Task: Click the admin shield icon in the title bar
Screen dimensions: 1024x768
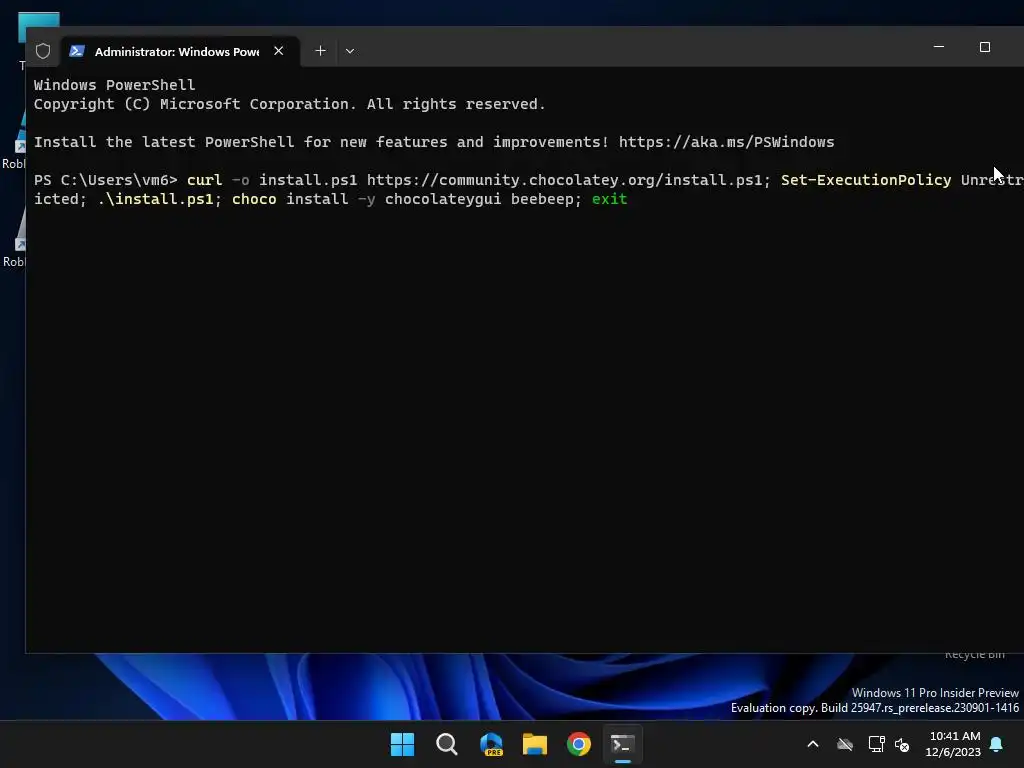Action: click(43, 51)
